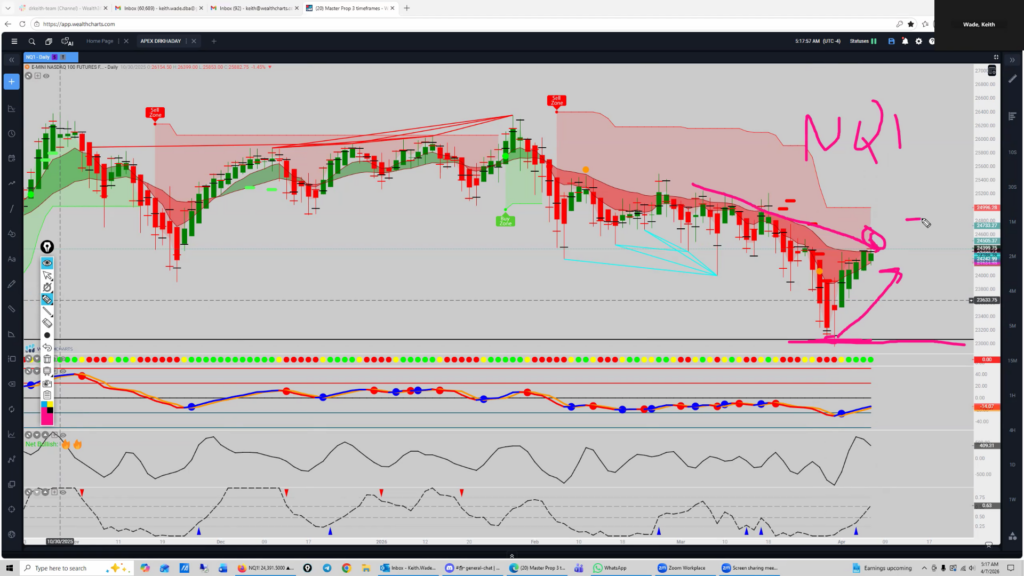Open the AI assistant tool

[x=67, y=42]
